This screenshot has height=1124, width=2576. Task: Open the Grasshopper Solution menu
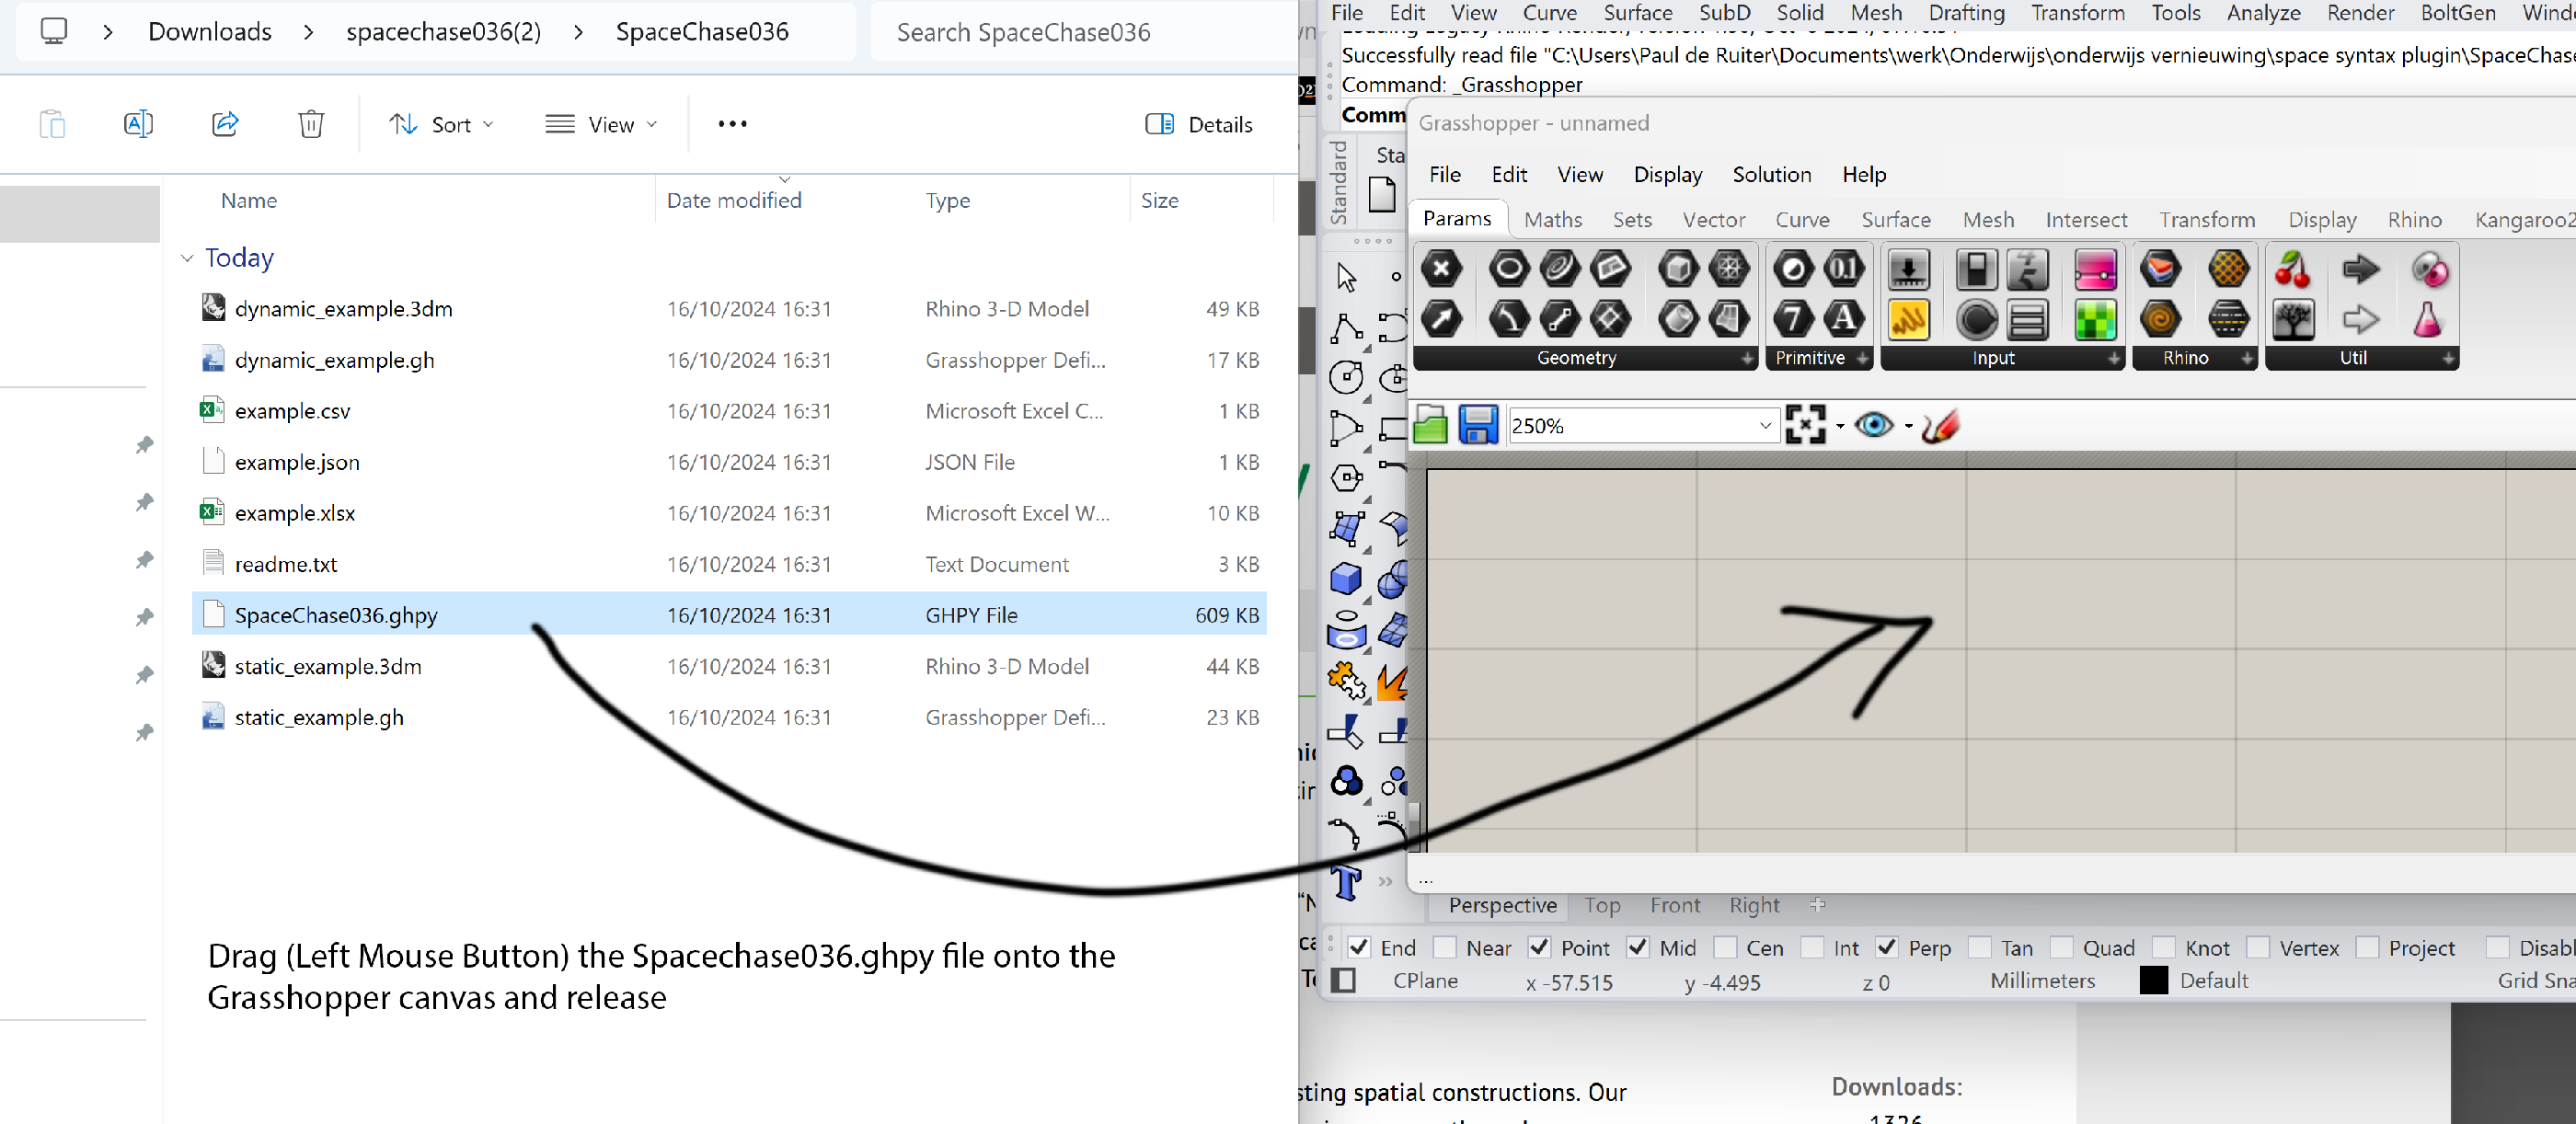[1771, 174]
